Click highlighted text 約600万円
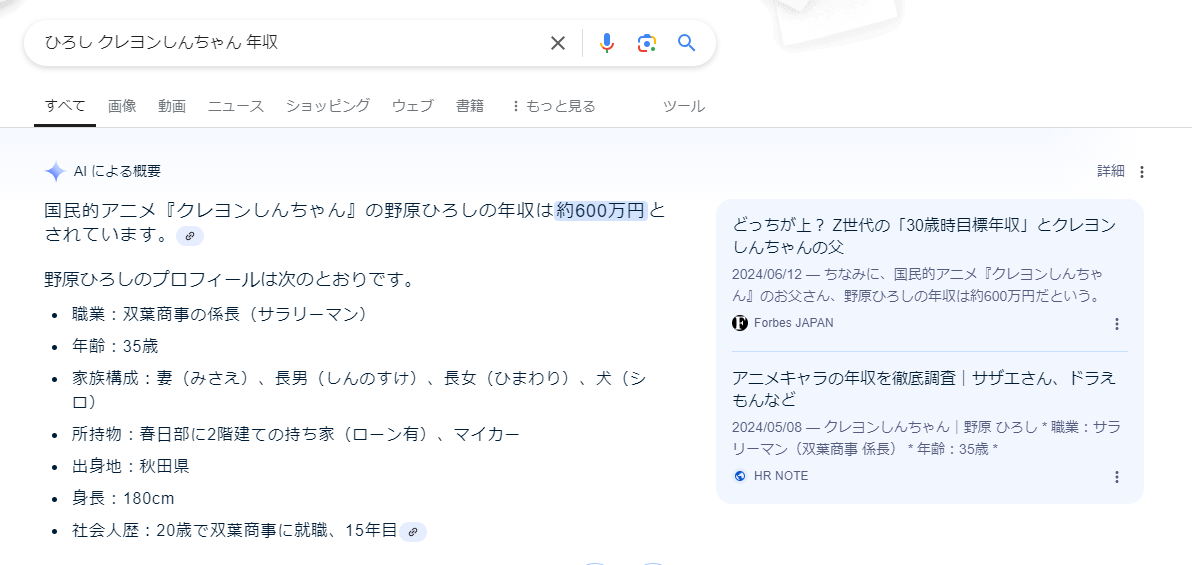The width and height of the screenshot is (1192, 565). pyautogui.click(x=601, y=211)
